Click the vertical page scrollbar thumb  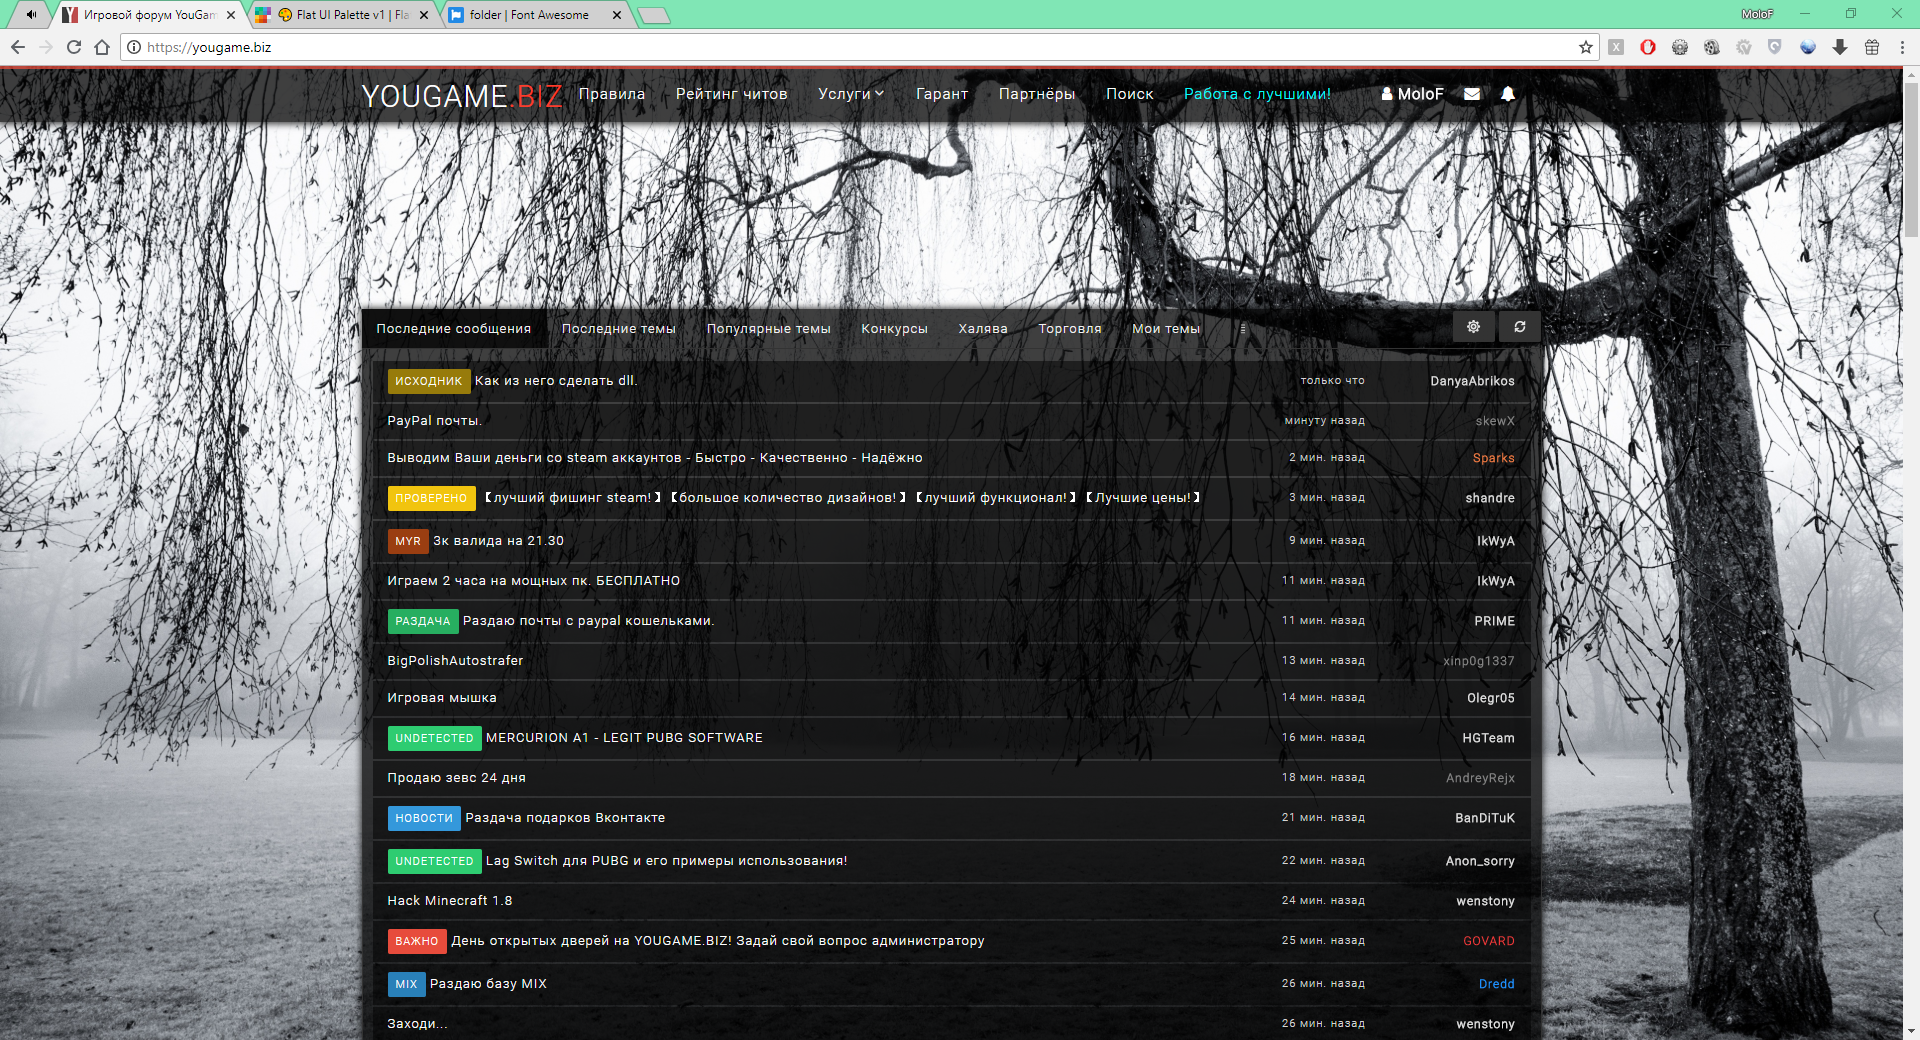click(x=1911, y=158)
